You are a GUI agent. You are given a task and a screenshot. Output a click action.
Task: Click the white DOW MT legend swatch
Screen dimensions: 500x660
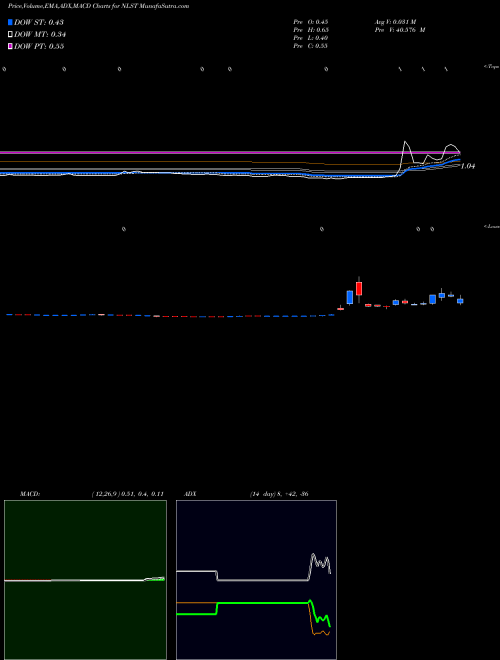[x=10, y=34]
